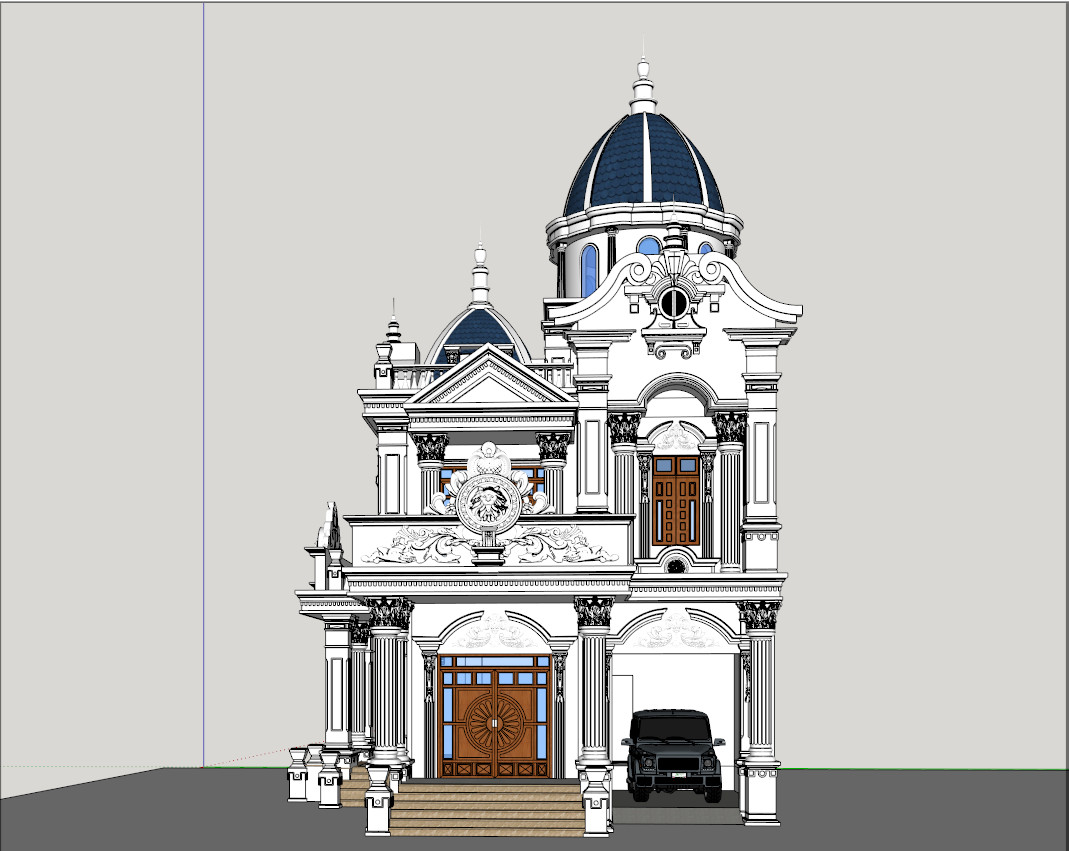The image size is (1069, 851).
Task: Click the wooden main entrance double door
Action: click(495, 716)
